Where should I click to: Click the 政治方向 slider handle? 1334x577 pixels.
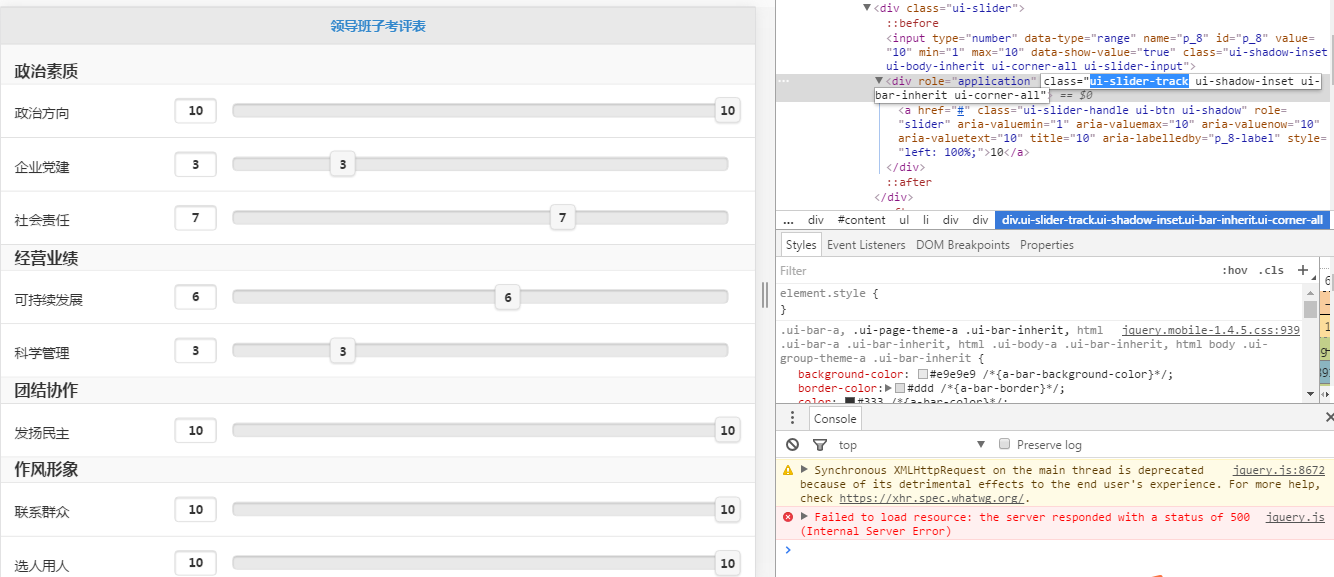click(728, 111)
